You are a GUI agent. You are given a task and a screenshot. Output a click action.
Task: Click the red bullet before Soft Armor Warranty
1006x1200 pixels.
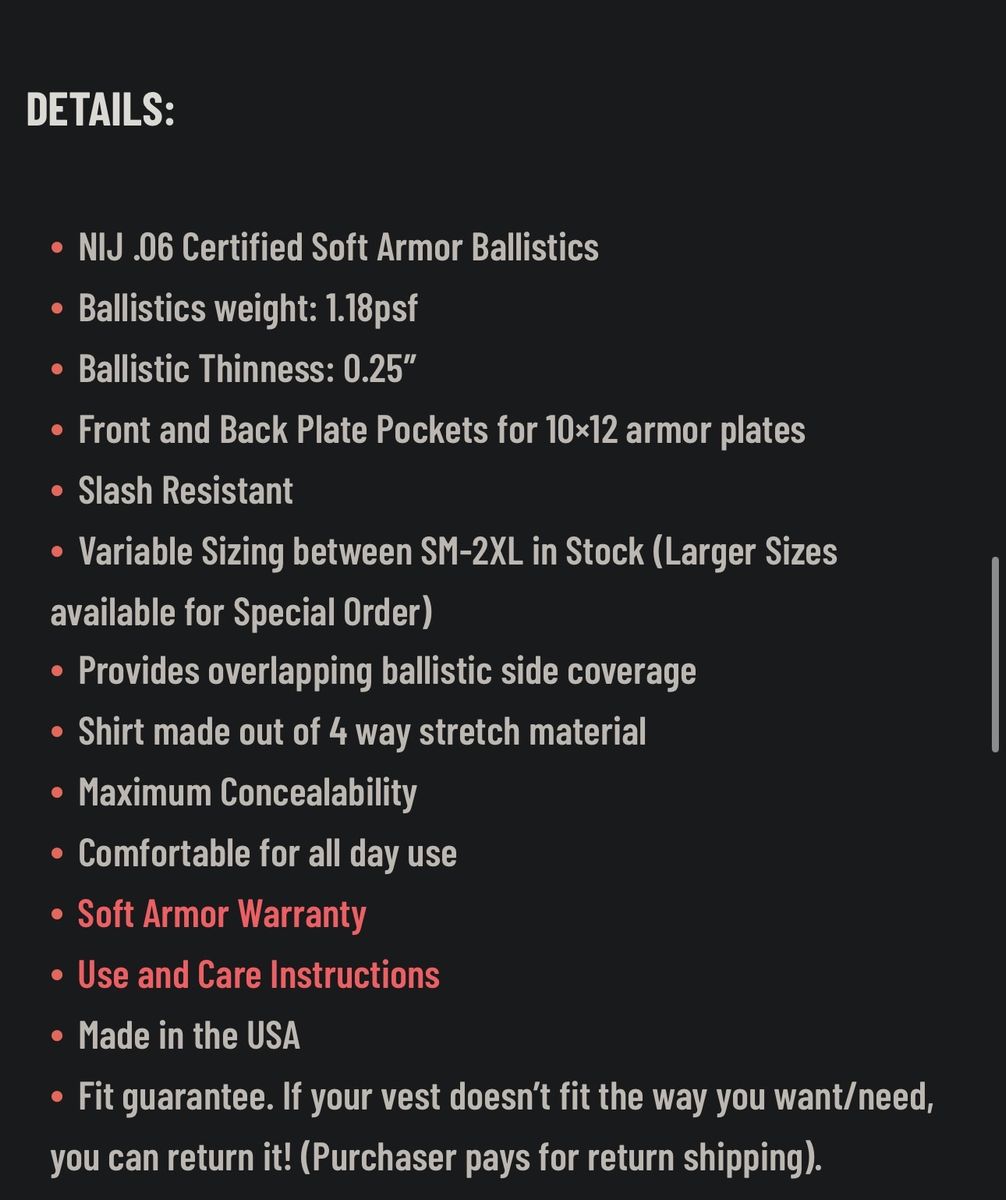pos(57,916)
